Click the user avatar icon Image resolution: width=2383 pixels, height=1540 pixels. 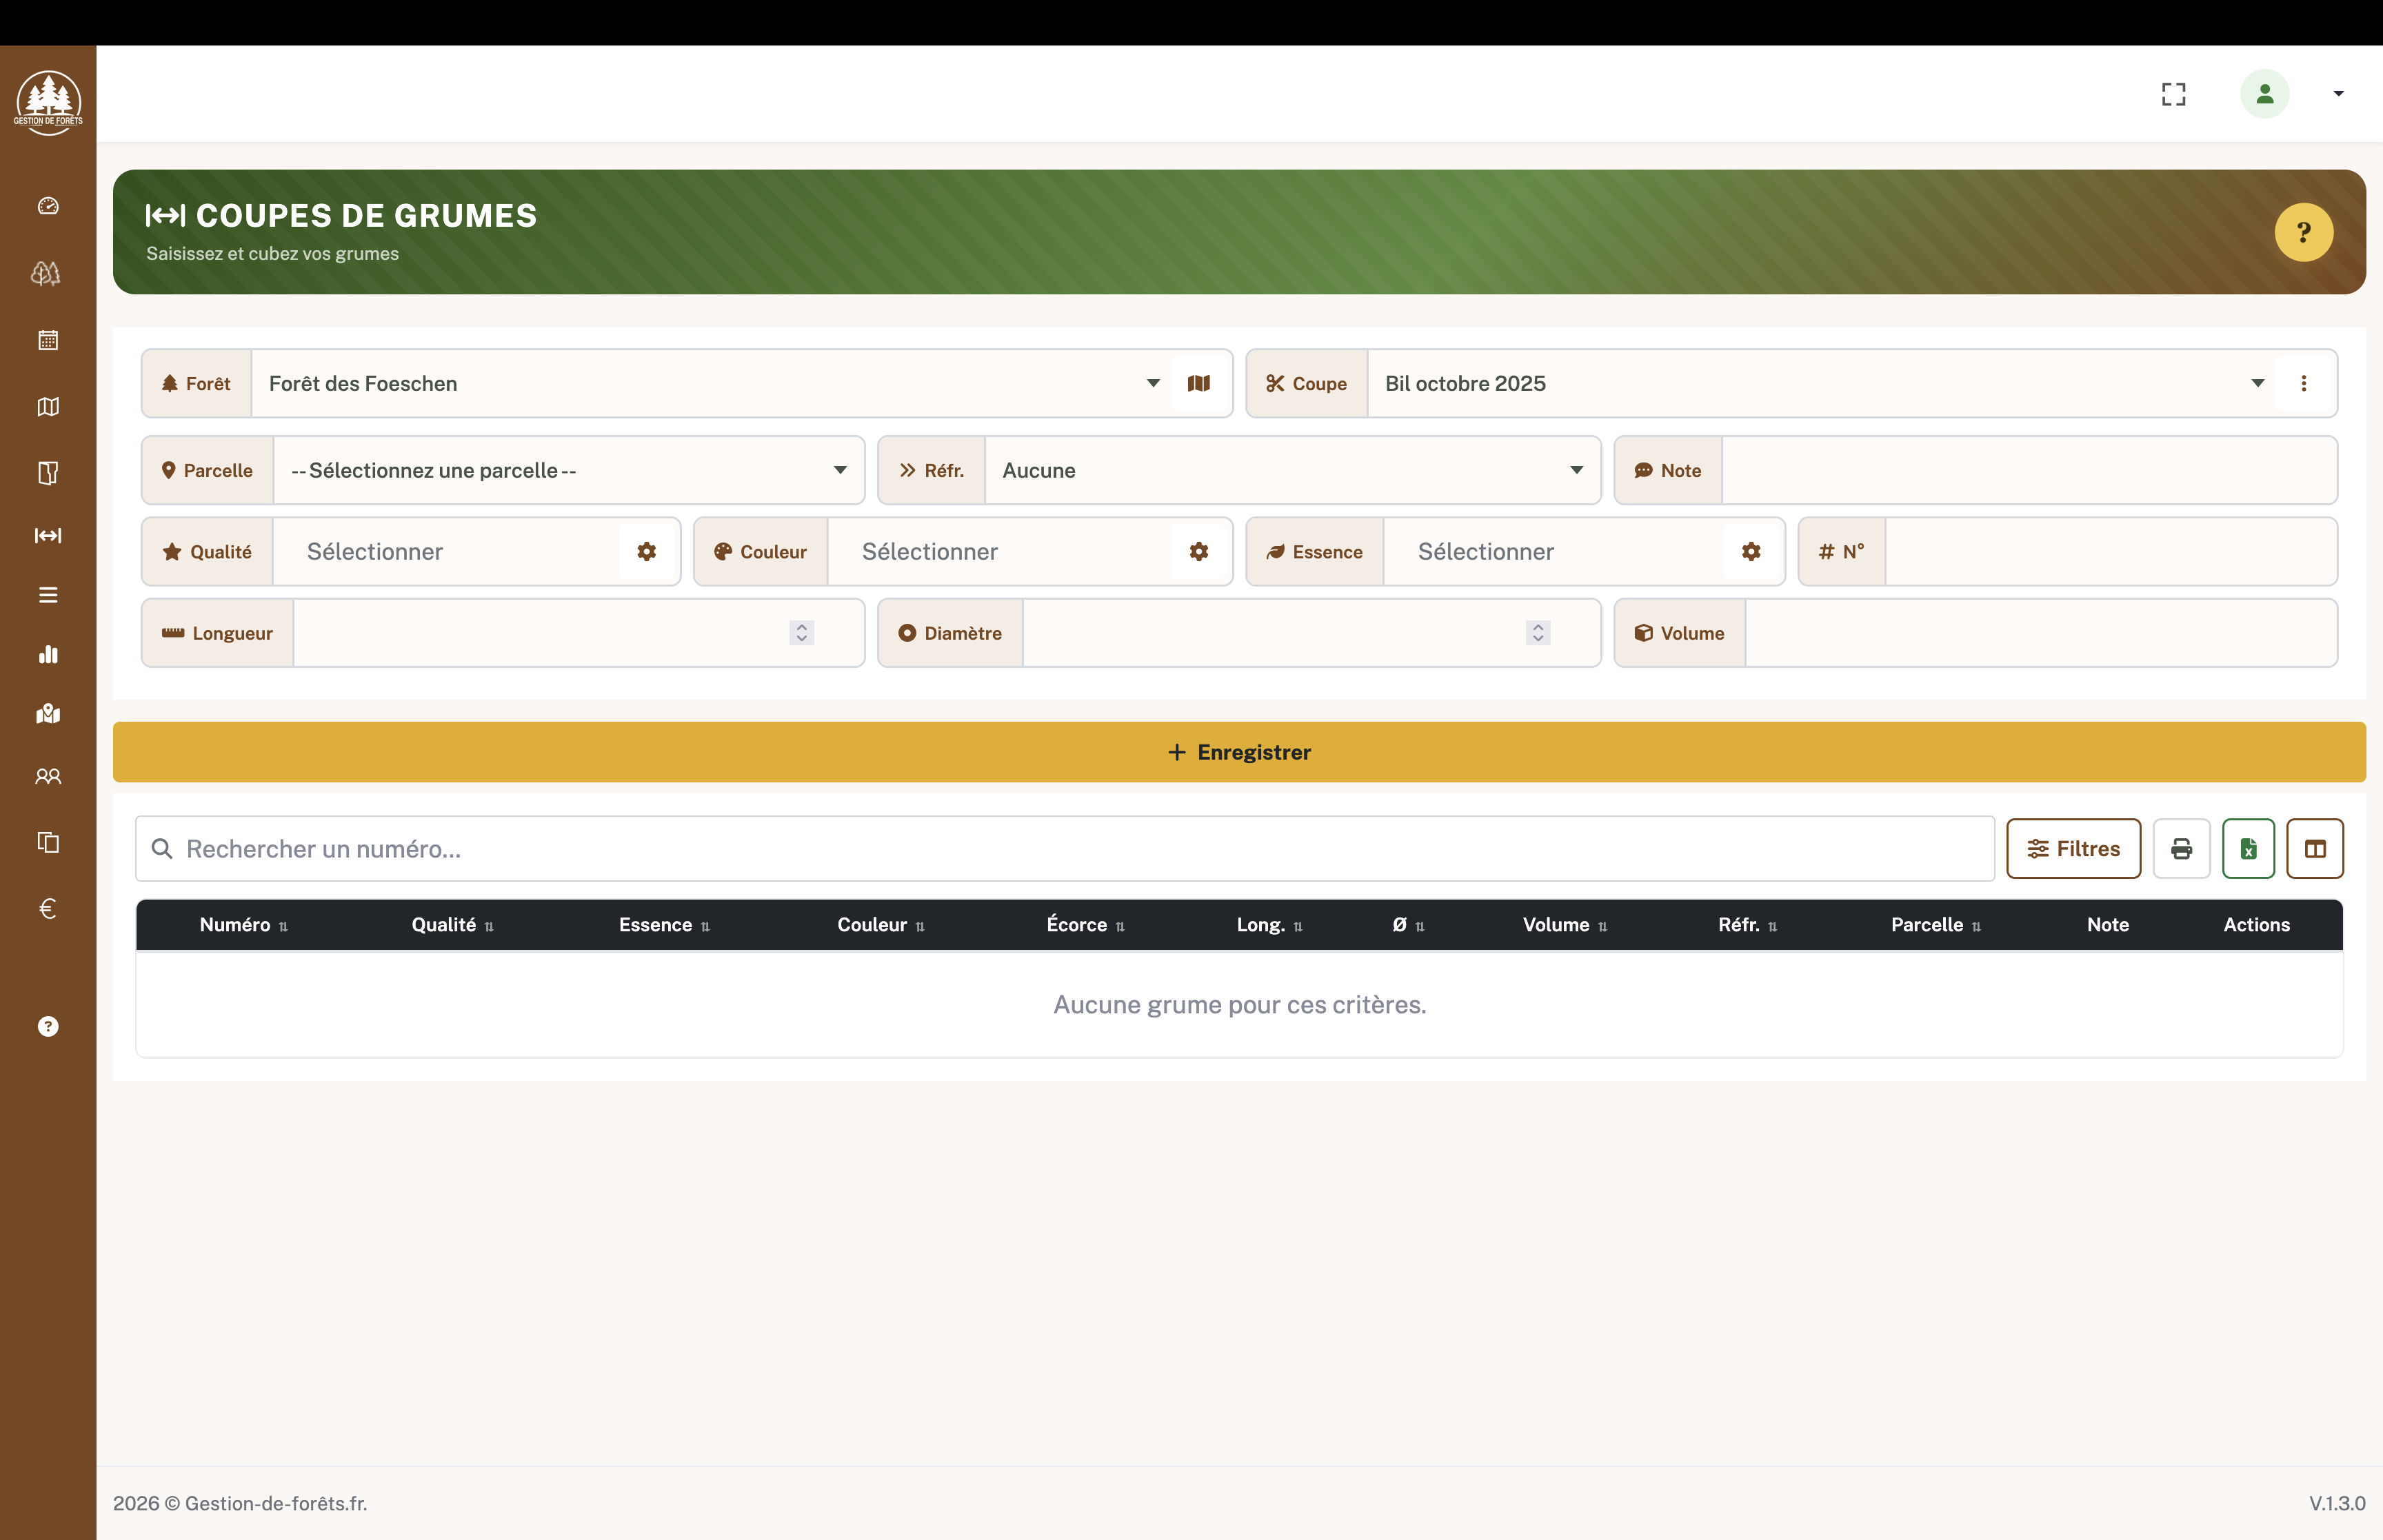click(2265, 94)
